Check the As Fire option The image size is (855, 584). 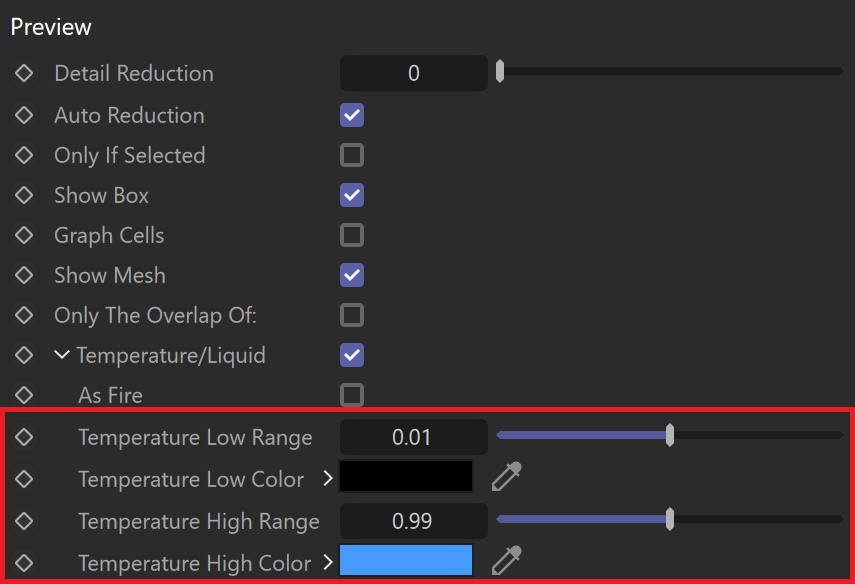(352, 395)
